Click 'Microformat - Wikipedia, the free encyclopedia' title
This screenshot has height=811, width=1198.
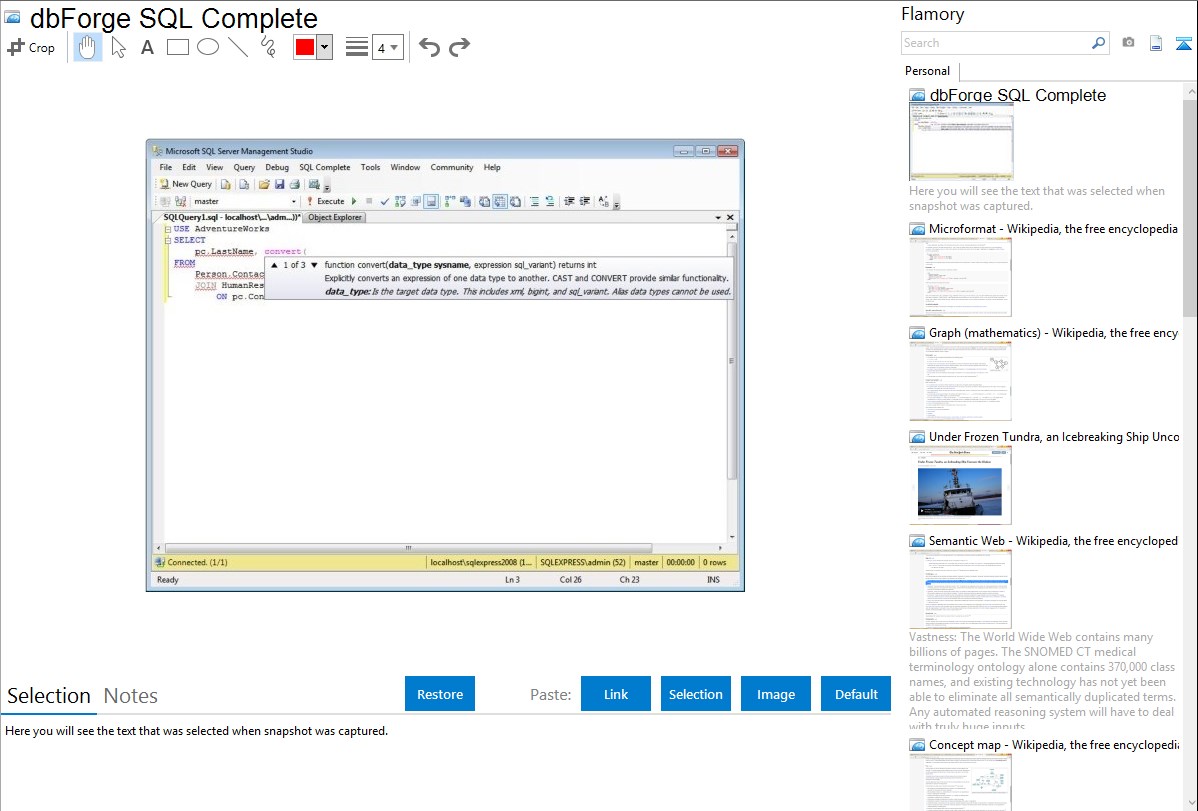[1053, 229]
